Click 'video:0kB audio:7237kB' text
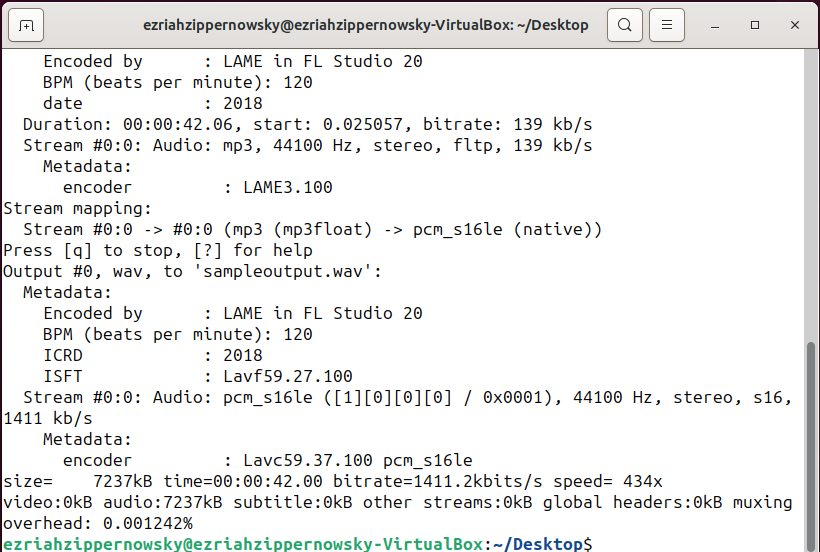Viewport: 820px width, 552px height. pyautogui.click(x=112, y=502)
